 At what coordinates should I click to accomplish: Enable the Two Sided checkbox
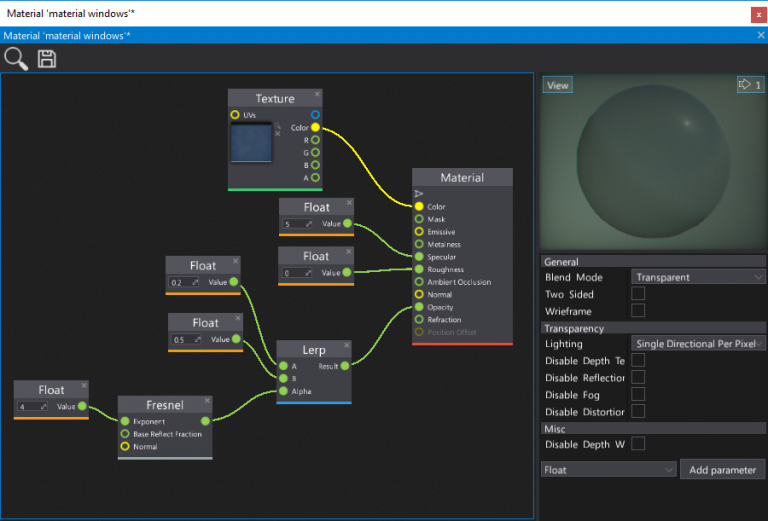point(638,294)
